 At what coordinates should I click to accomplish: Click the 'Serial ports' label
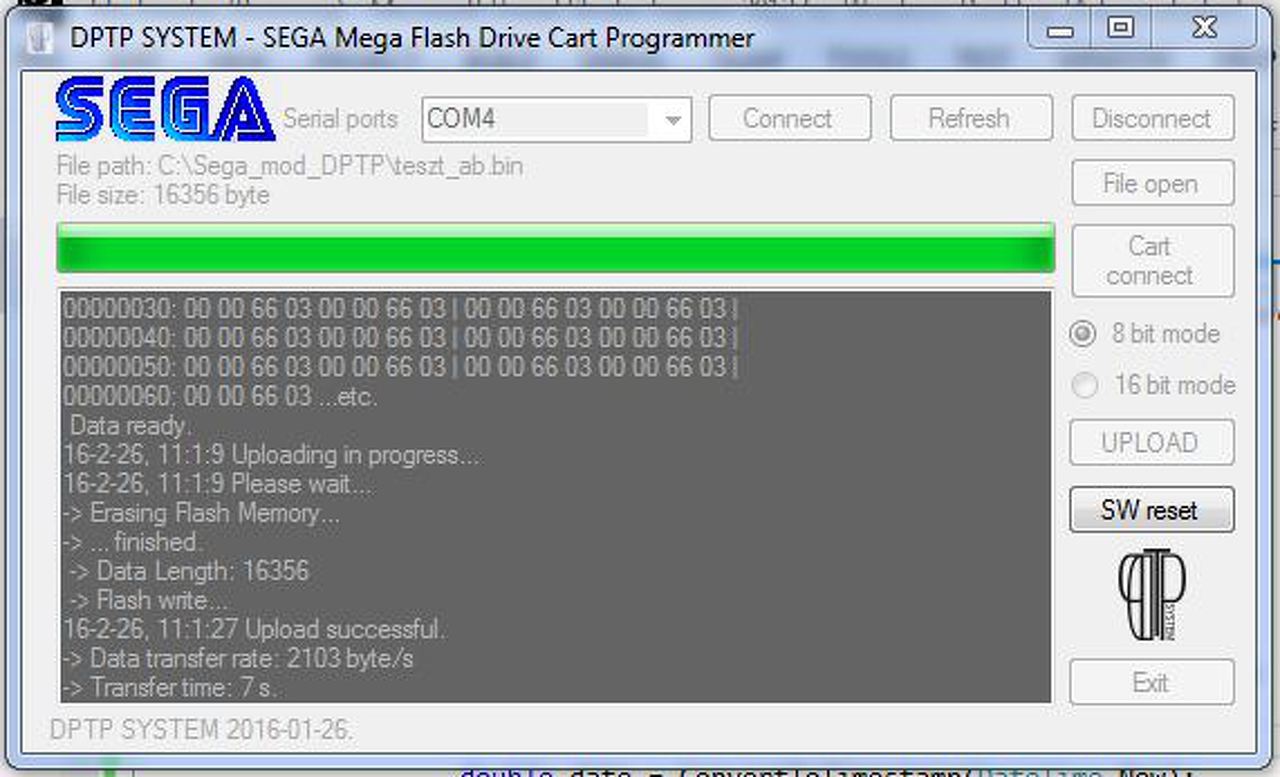(x=341, y=119)
